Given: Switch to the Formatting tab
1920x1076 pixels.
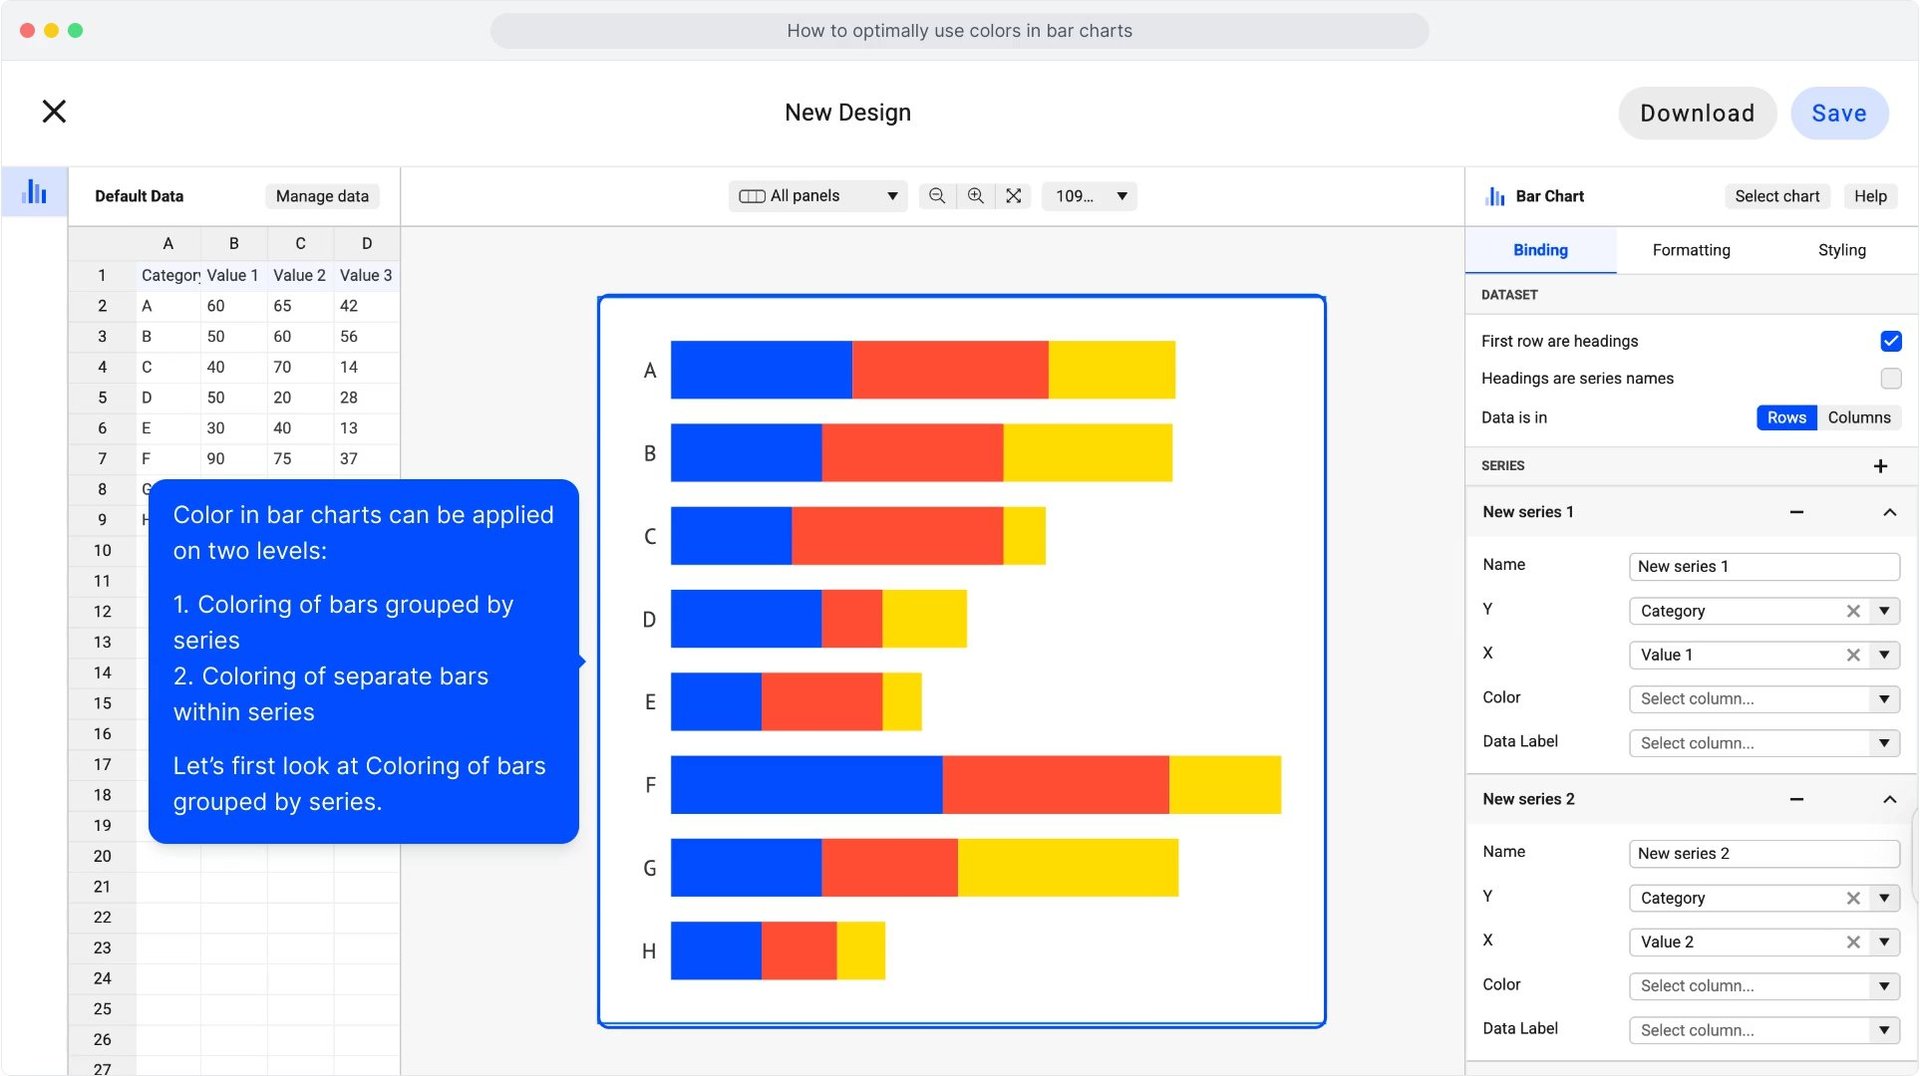Looking at the screenshot, I should click(1690, 250).
